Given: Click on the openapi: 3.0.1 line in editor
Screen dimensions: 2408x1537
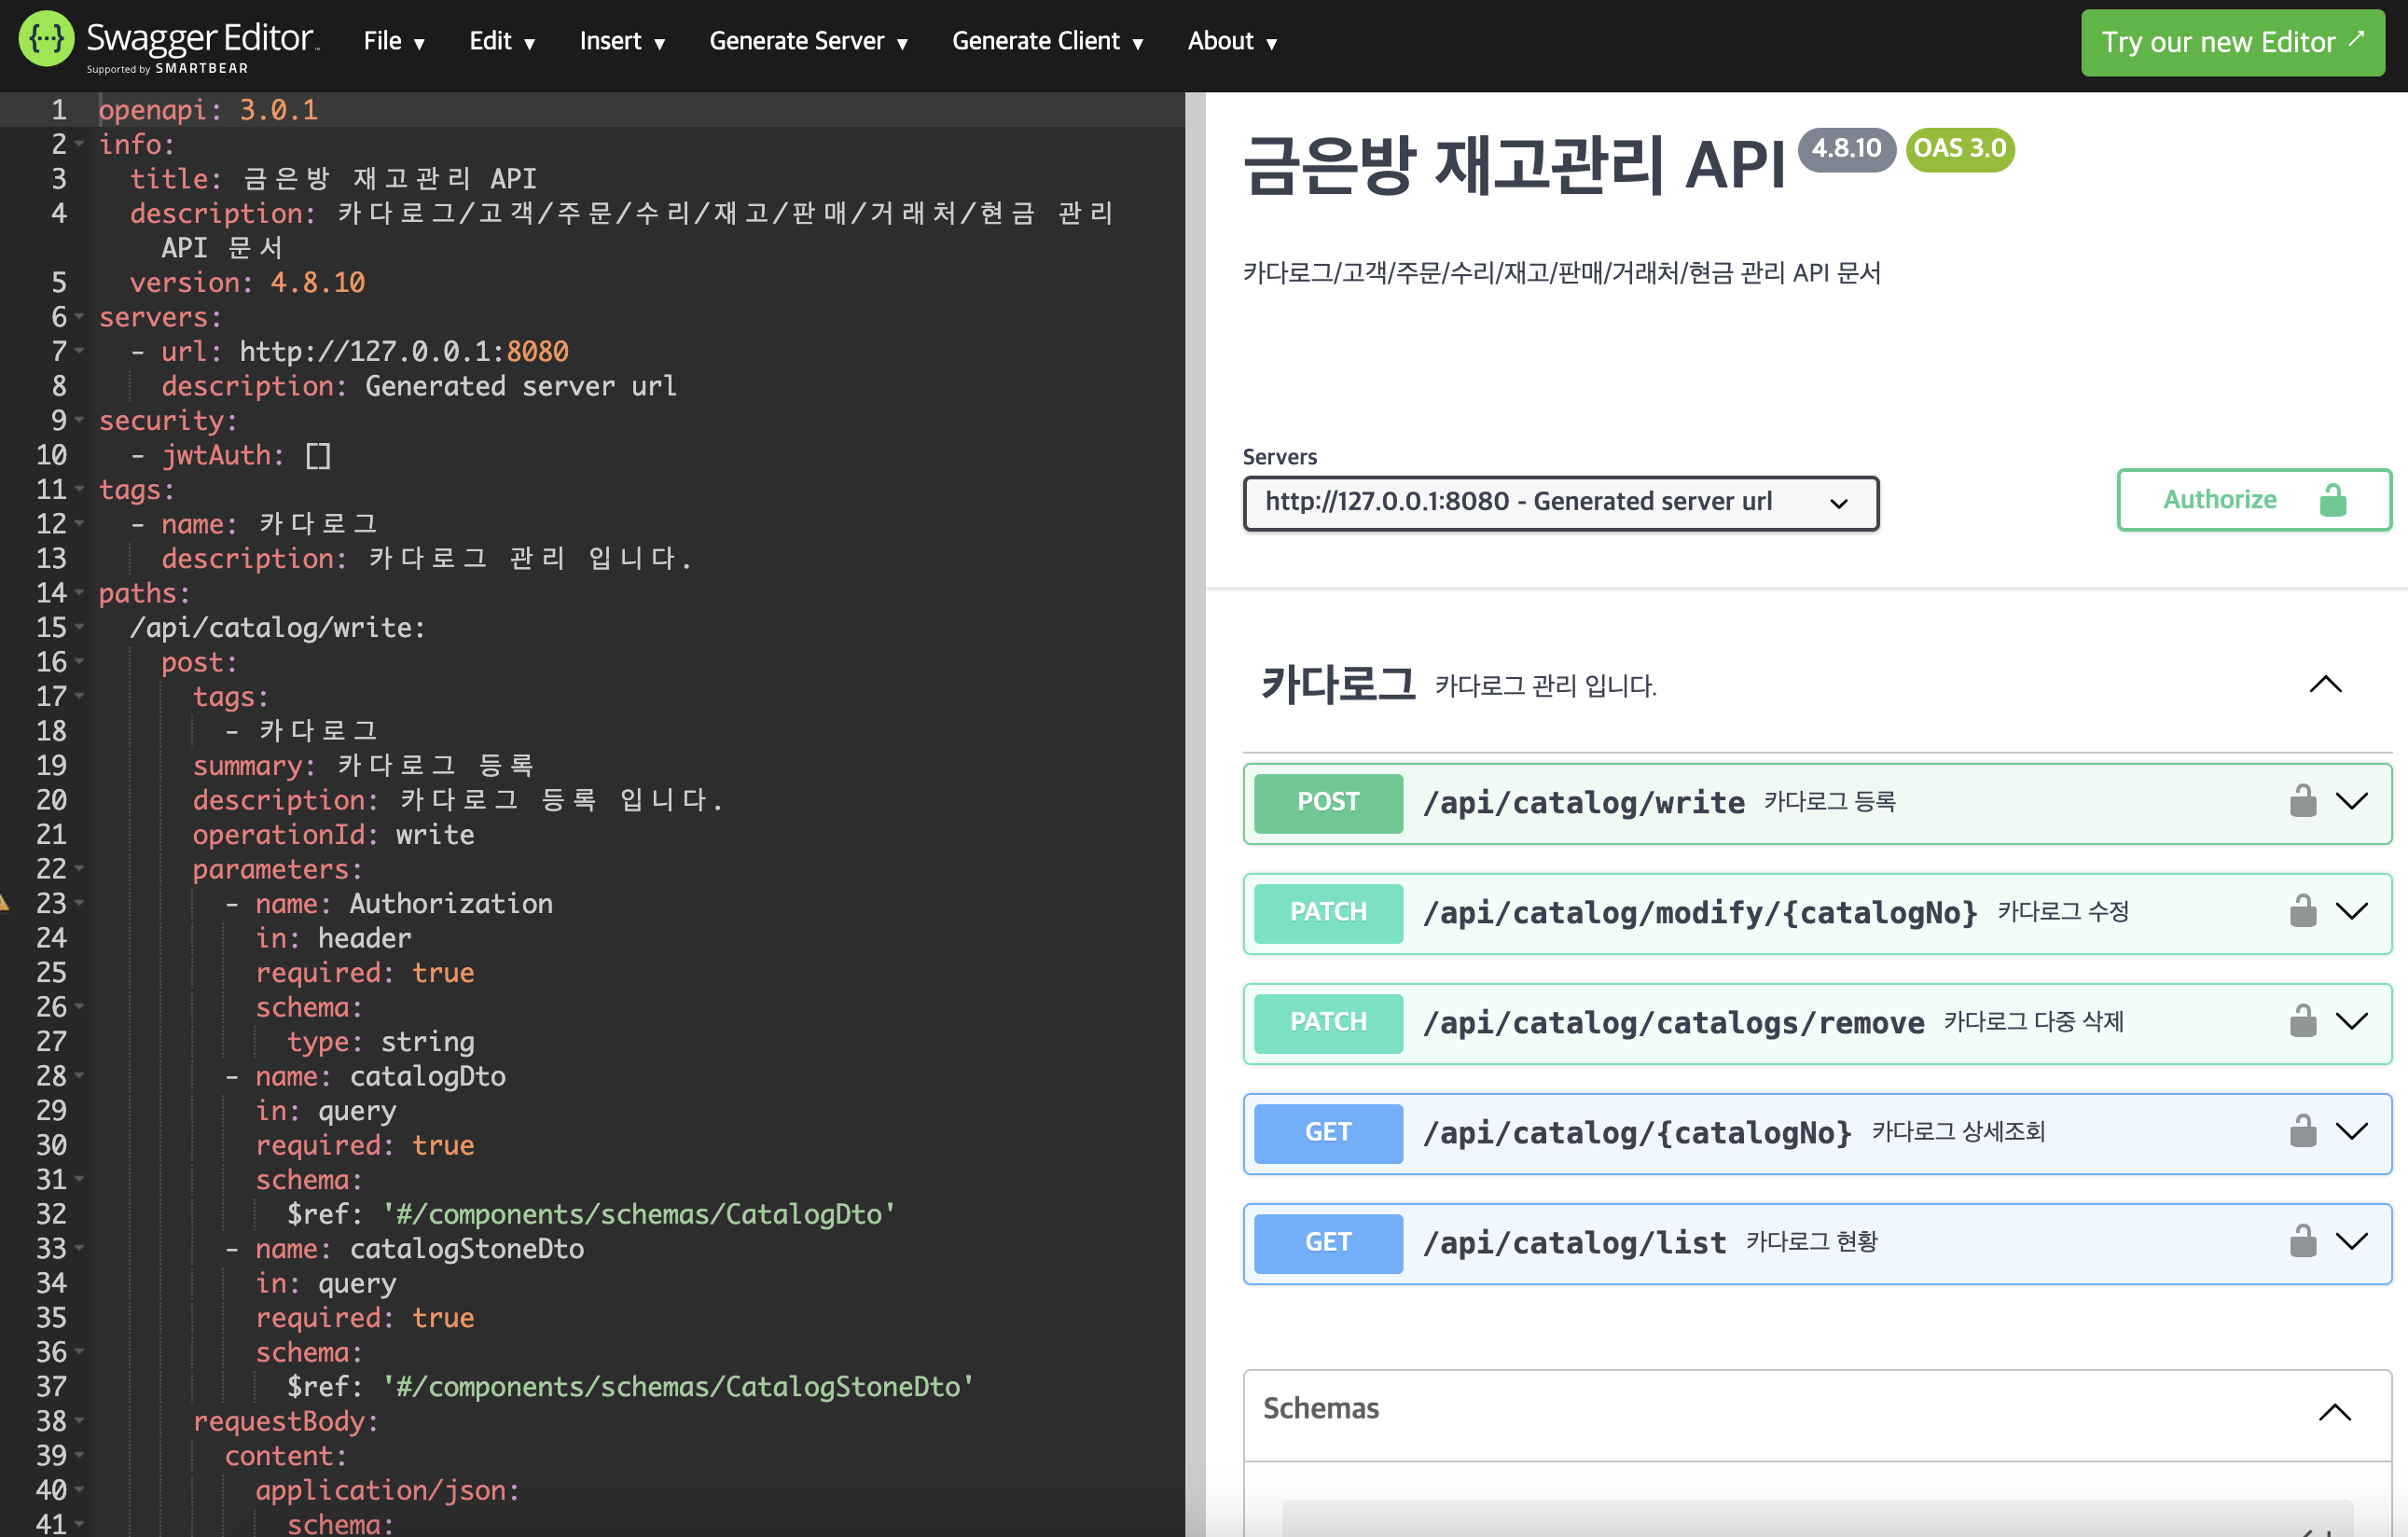Looking at the screenshot, I should (208, 110).
